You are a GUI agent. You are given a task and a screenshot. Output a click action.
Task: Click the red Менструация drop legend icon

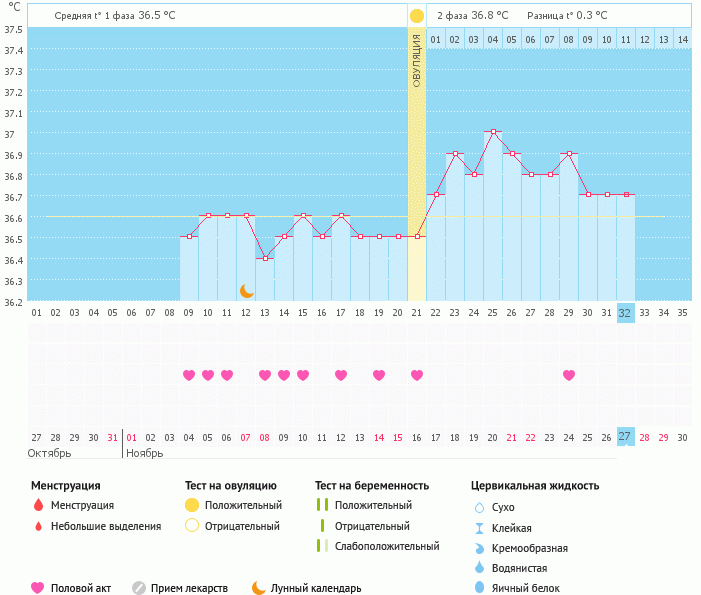click(x=38, y=506)
